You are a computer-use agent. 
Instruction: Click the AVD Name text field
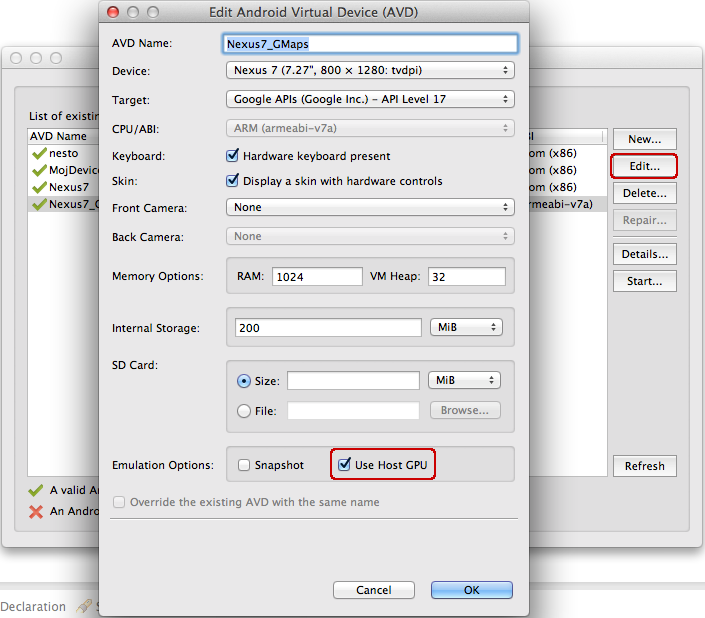click(370, 44)
